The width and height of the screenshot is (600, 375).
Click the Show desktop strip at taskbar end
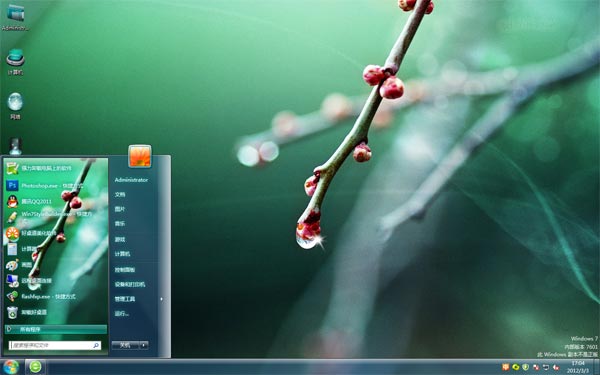click(x=596, y=367)
